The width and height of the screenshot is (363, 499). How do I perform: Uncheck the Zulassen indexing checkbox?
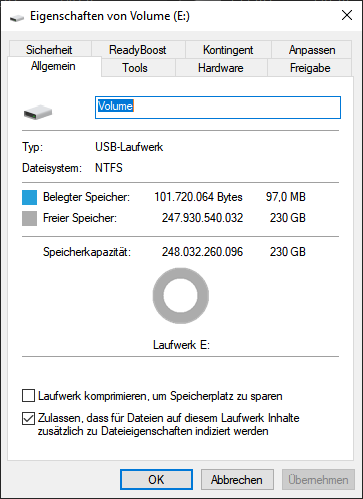pos(28,418)
